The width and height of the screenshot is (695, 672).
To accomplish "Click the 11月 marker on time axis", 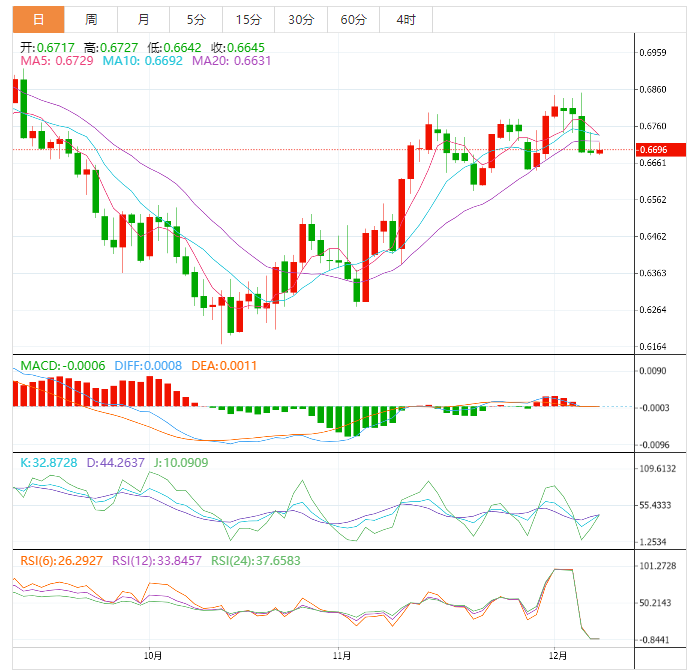I will (x=342, y=656).
